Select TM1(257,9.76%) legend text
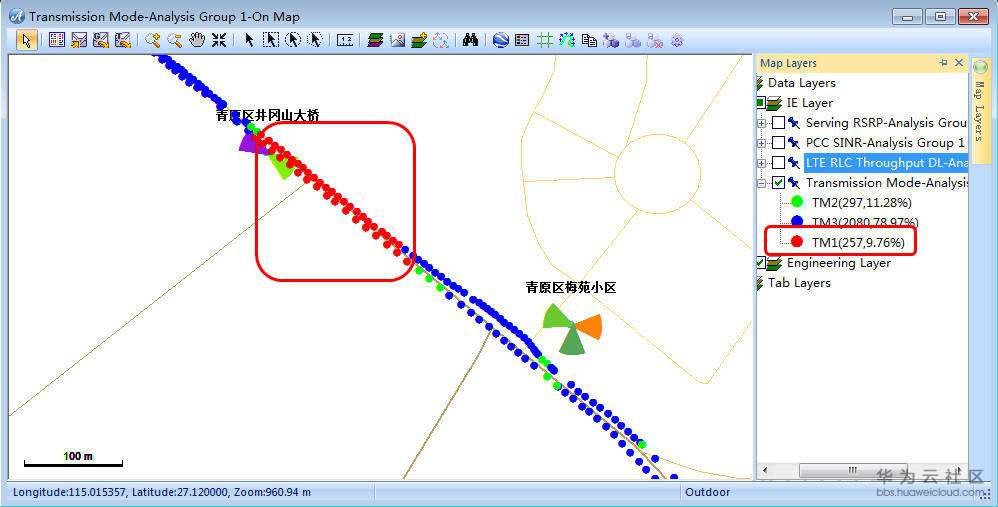The width and height of the screenshot is (998, 507). click(x=858, y=242)
